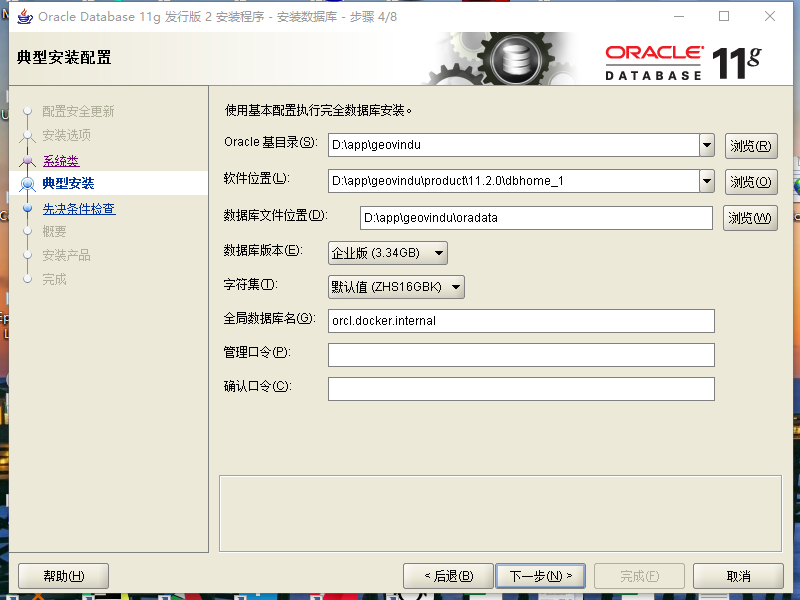Click the 安装选项 step label
Viewport: 800px width, 600px height.
[66, 135]
